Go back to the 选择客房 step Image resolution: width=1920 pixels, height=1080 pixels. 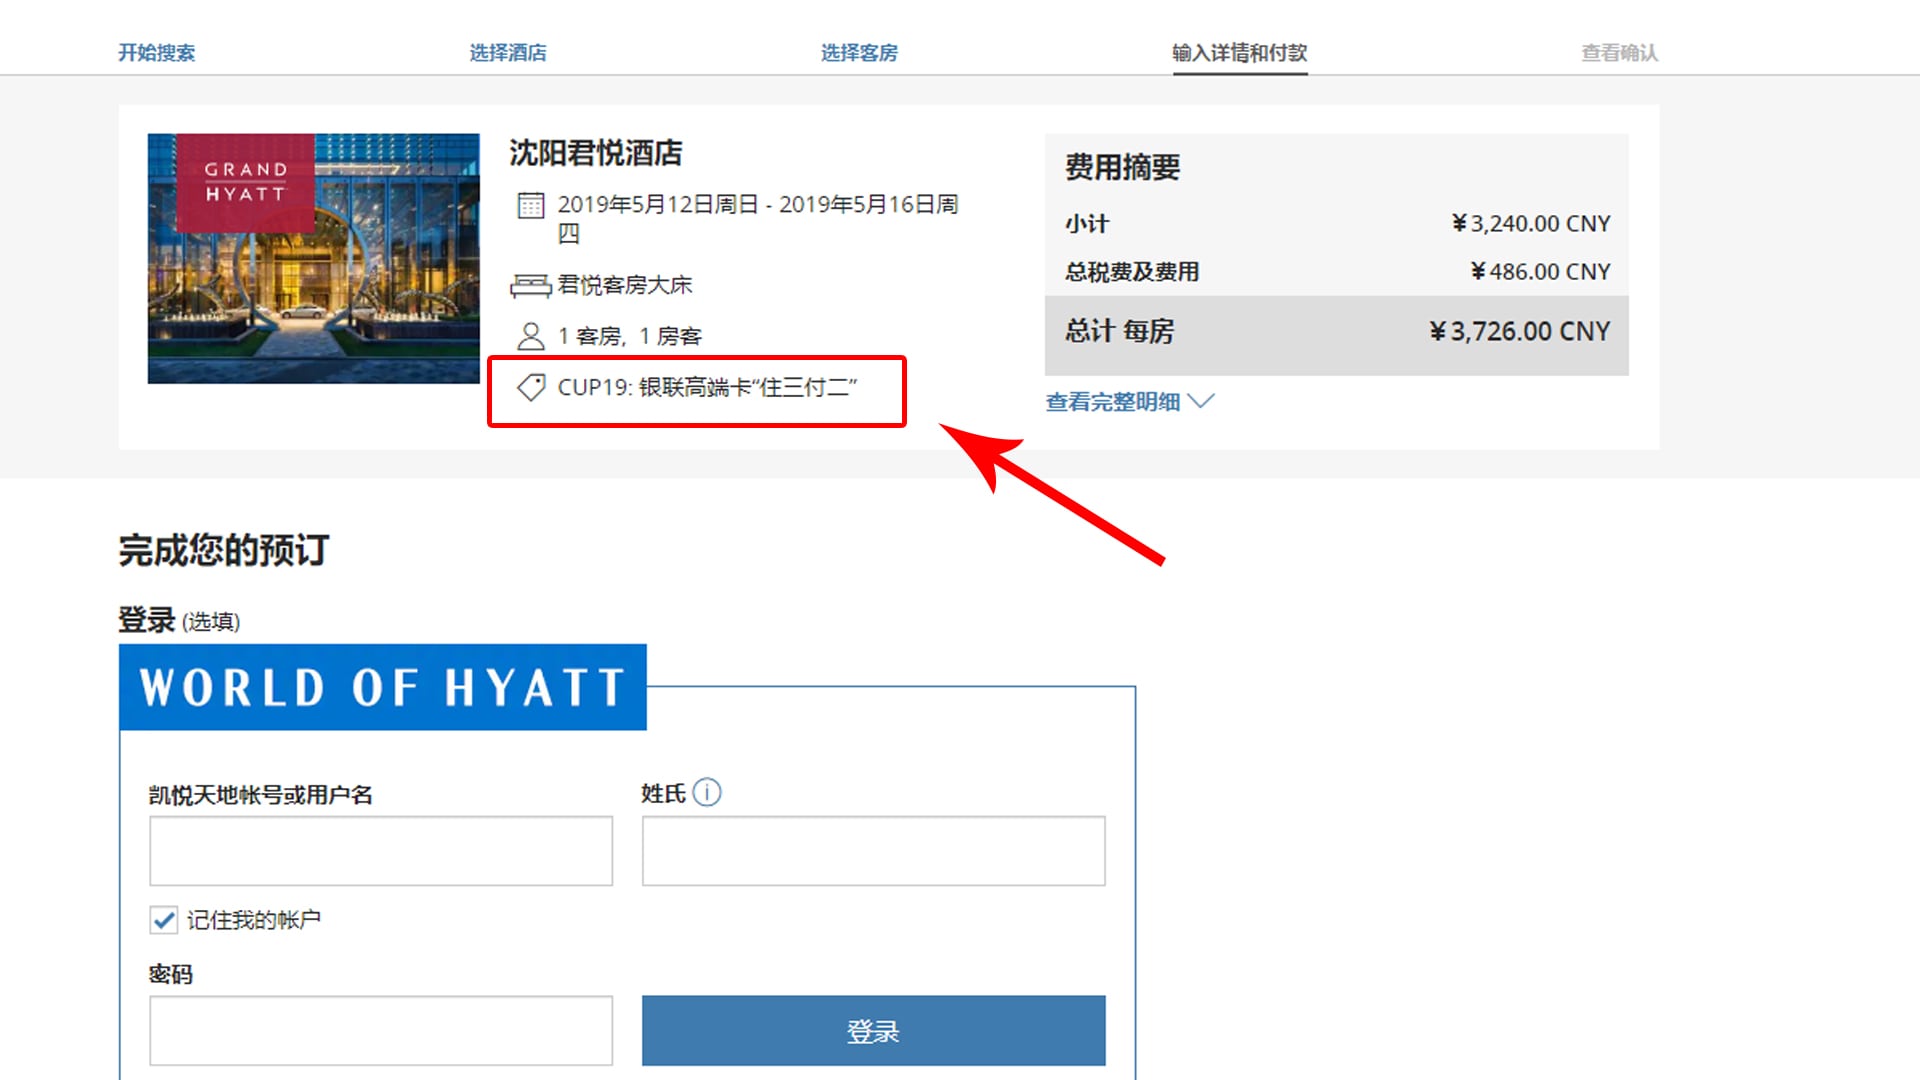tap(859, 53)
